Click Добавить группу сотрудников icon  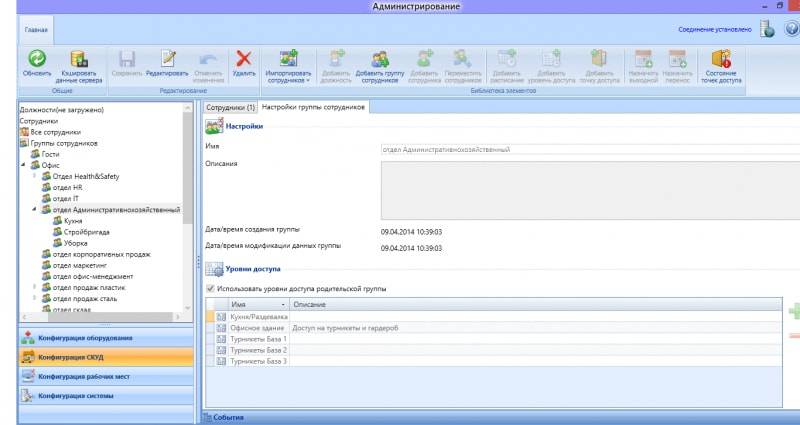click(x=380, y=60)
